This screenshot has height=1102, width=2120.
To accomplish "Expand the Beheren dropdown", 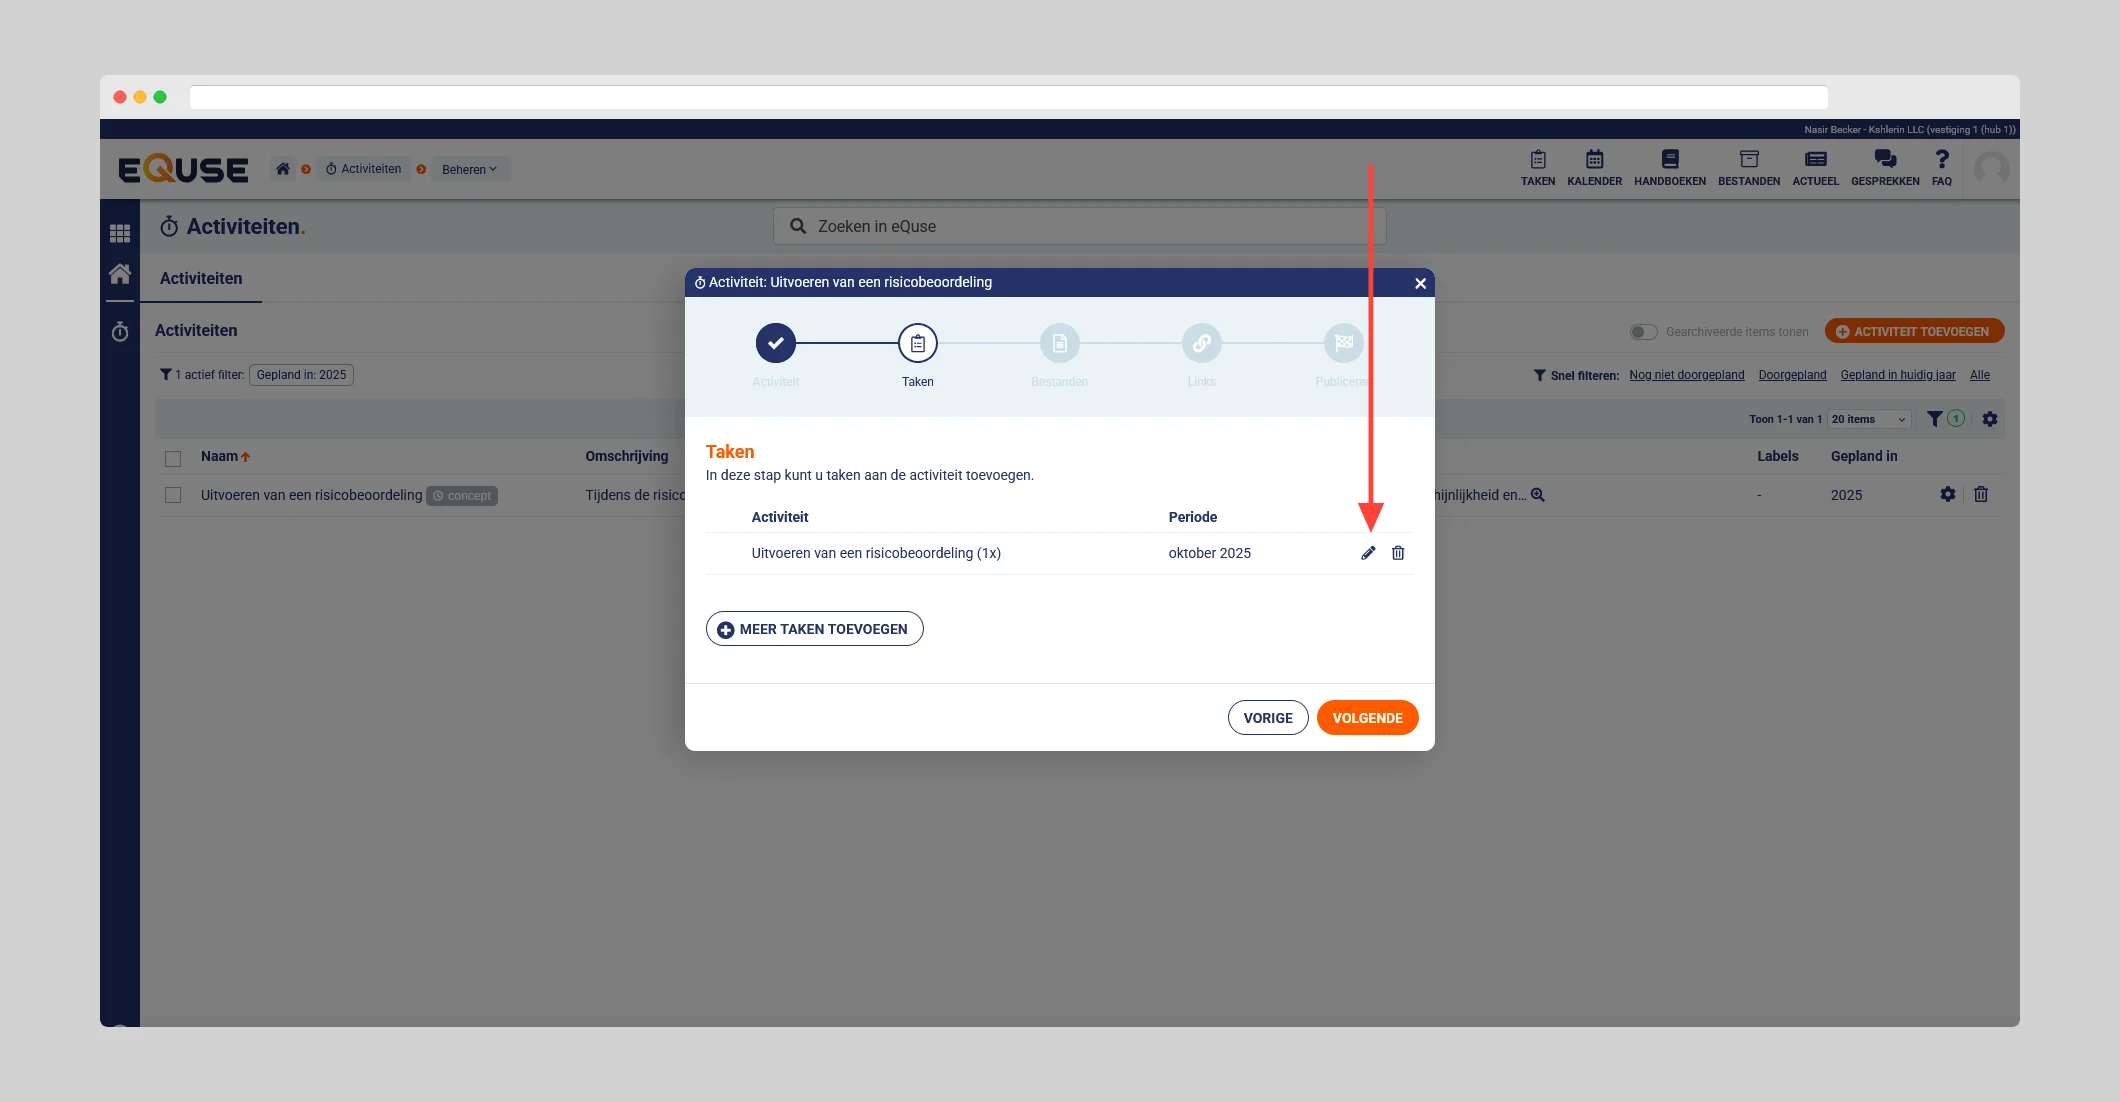I will (x=469, y=169).
